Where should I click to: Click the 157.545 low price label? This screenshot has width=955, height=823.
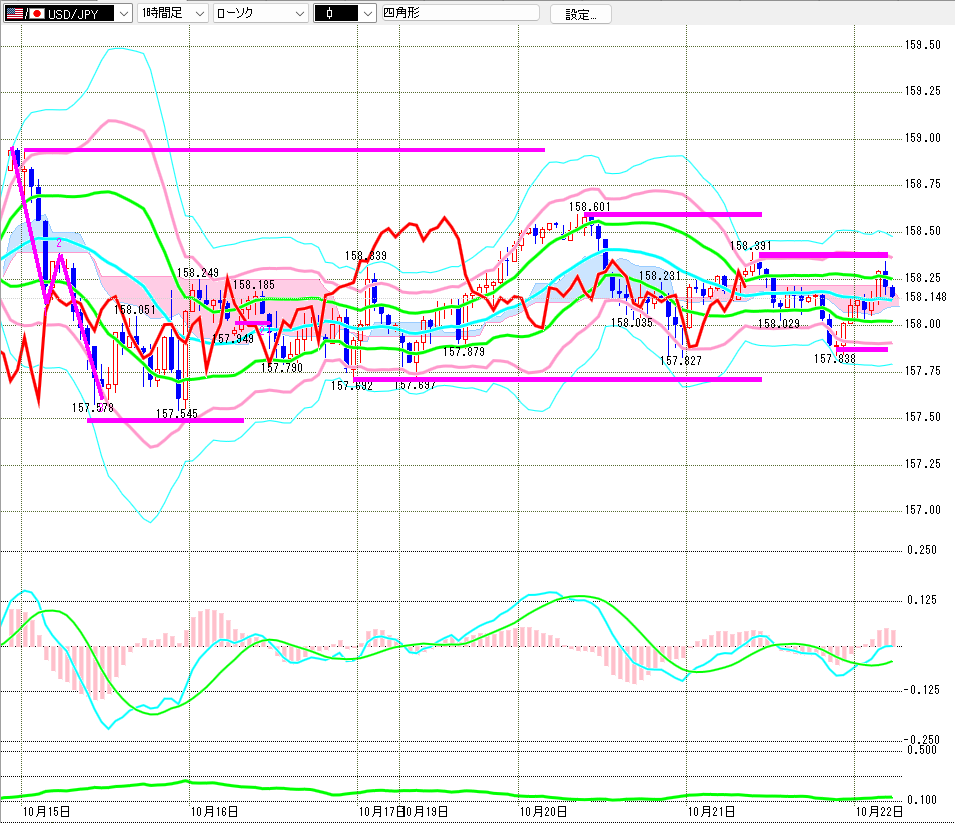(x=177, y=414)
